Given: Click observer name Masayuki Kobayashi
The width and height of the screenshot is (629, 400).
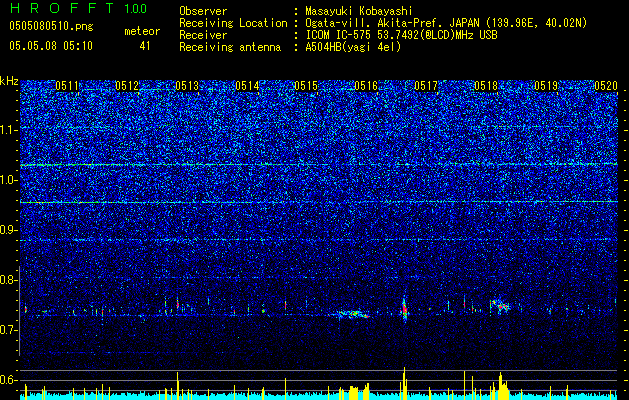Looking at the screenshot, I should [359, 11].
